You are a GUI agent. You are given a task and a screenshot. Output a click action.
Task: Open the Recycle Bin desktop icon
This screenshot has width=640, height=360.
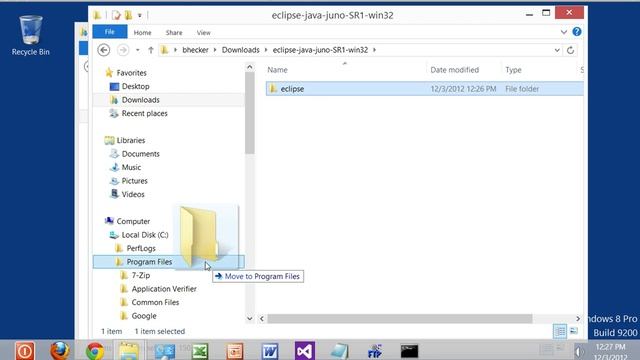[31, 36]
